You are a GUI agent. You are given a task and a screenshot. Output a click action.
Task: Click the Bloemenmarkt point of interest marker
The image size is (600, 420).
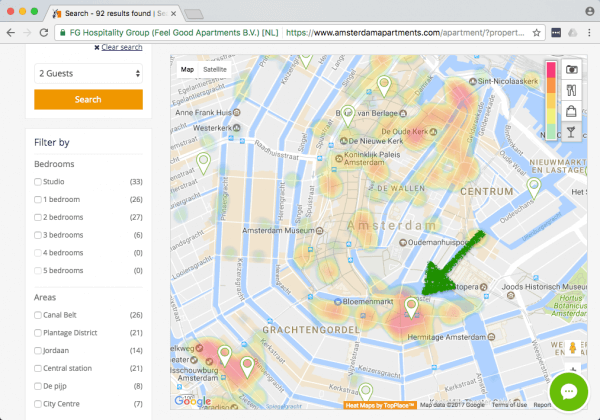point(338,302)
